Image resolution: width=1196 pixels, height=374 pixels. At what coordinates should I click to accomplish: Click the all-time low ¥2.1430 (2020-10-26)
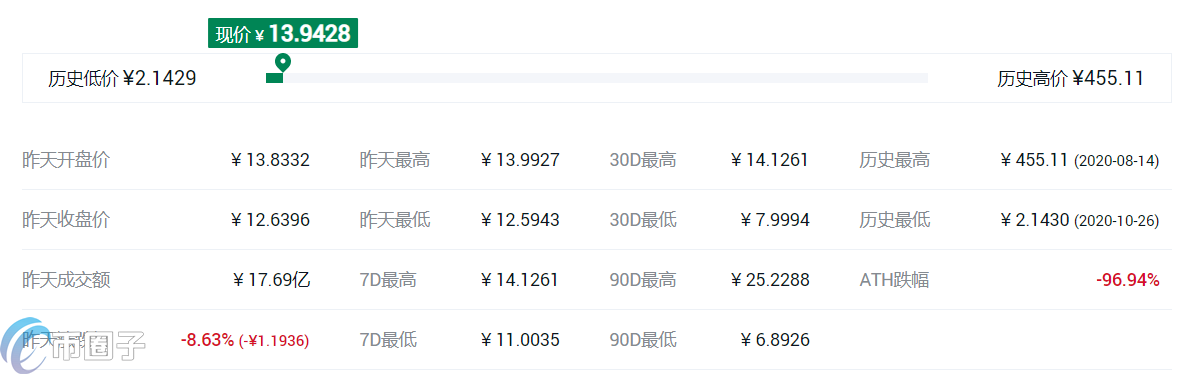click(x=1080, y=221)
